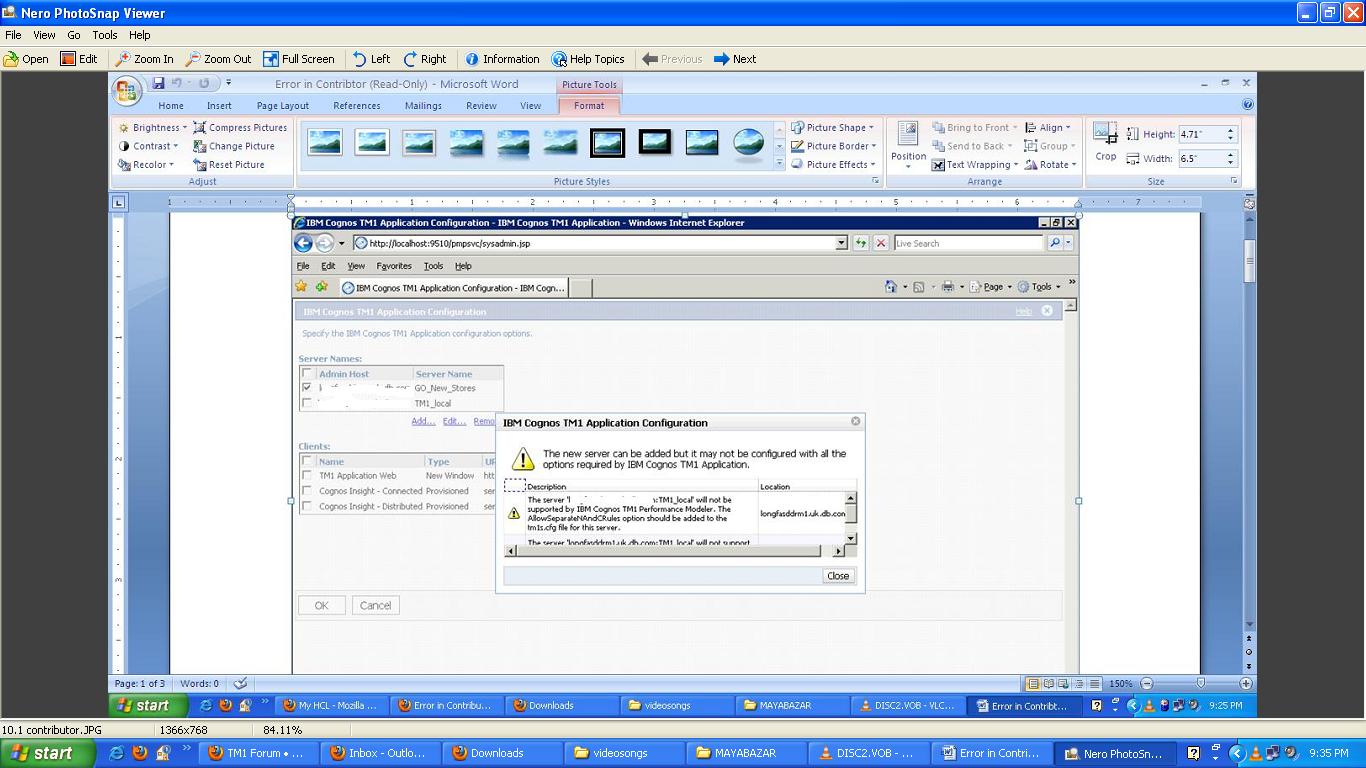Open Help Topics
The image size is (1366, 768).
pyautogui.click(x=588, y=59)
